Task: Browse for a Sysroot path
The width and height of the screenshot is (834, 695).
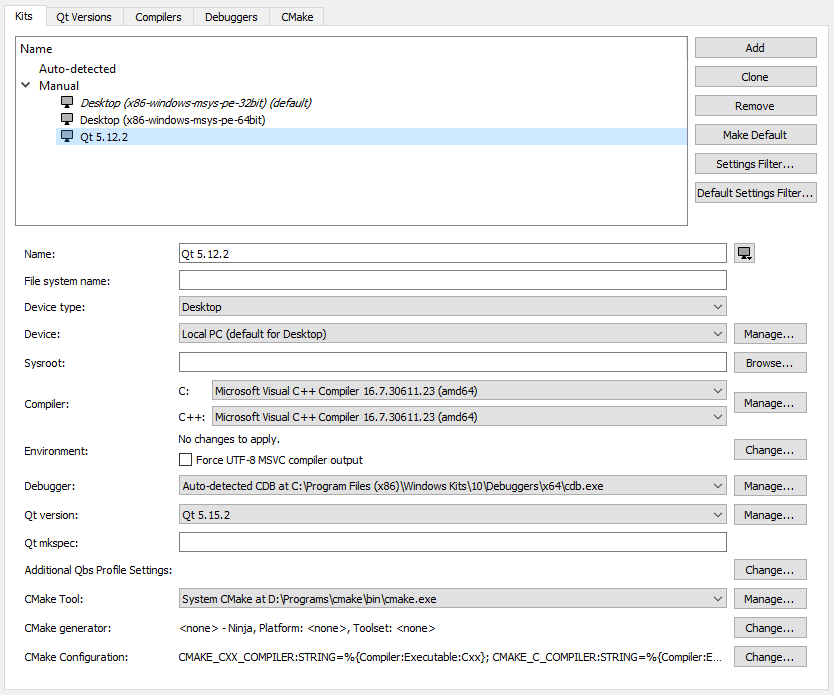Action: point(770,363)
